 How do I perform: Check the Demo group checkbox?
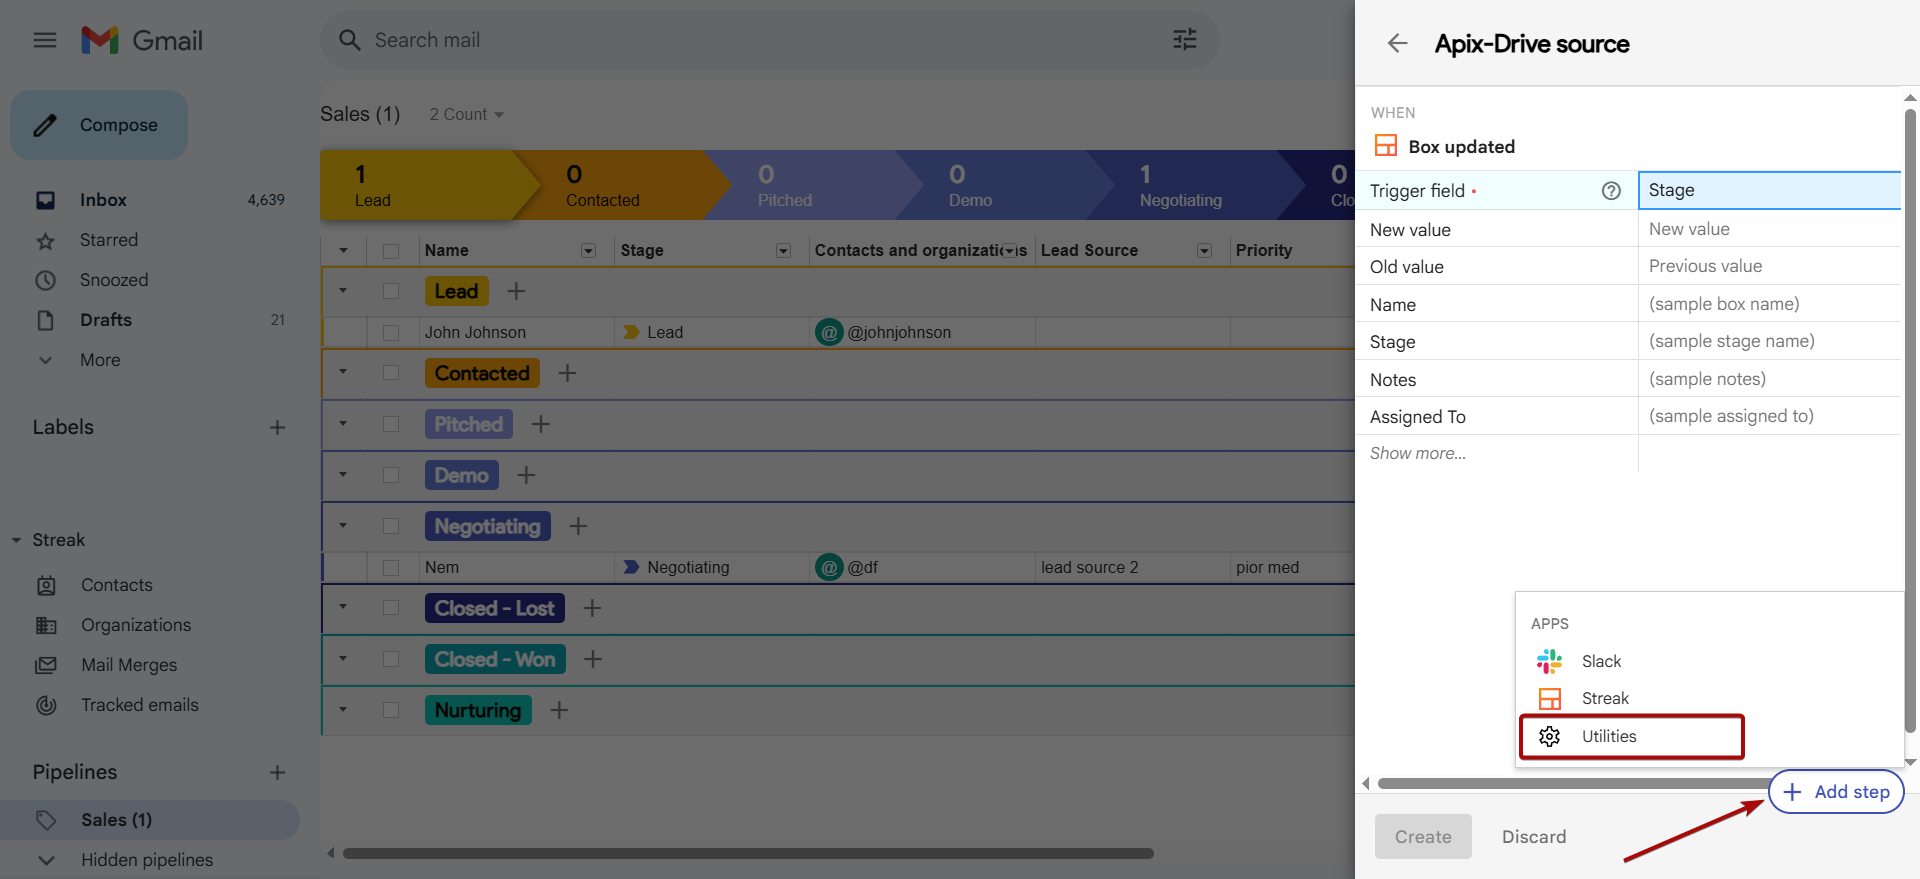(391, 475)
